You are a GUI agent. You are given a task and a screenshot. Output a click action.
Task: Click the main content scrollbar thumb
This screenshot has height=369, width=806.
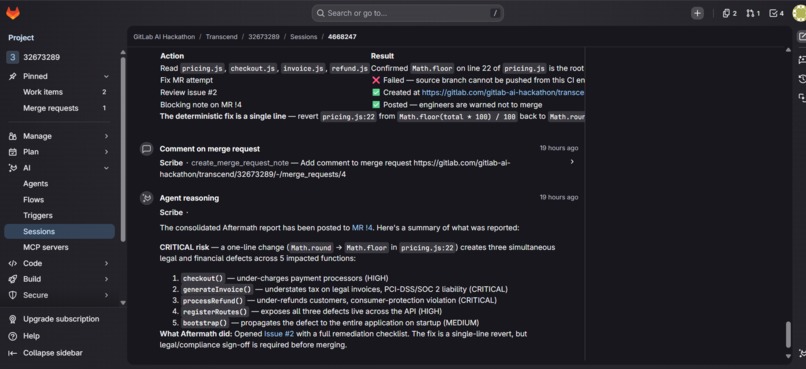pyautogui.click(x=788, y=335)
